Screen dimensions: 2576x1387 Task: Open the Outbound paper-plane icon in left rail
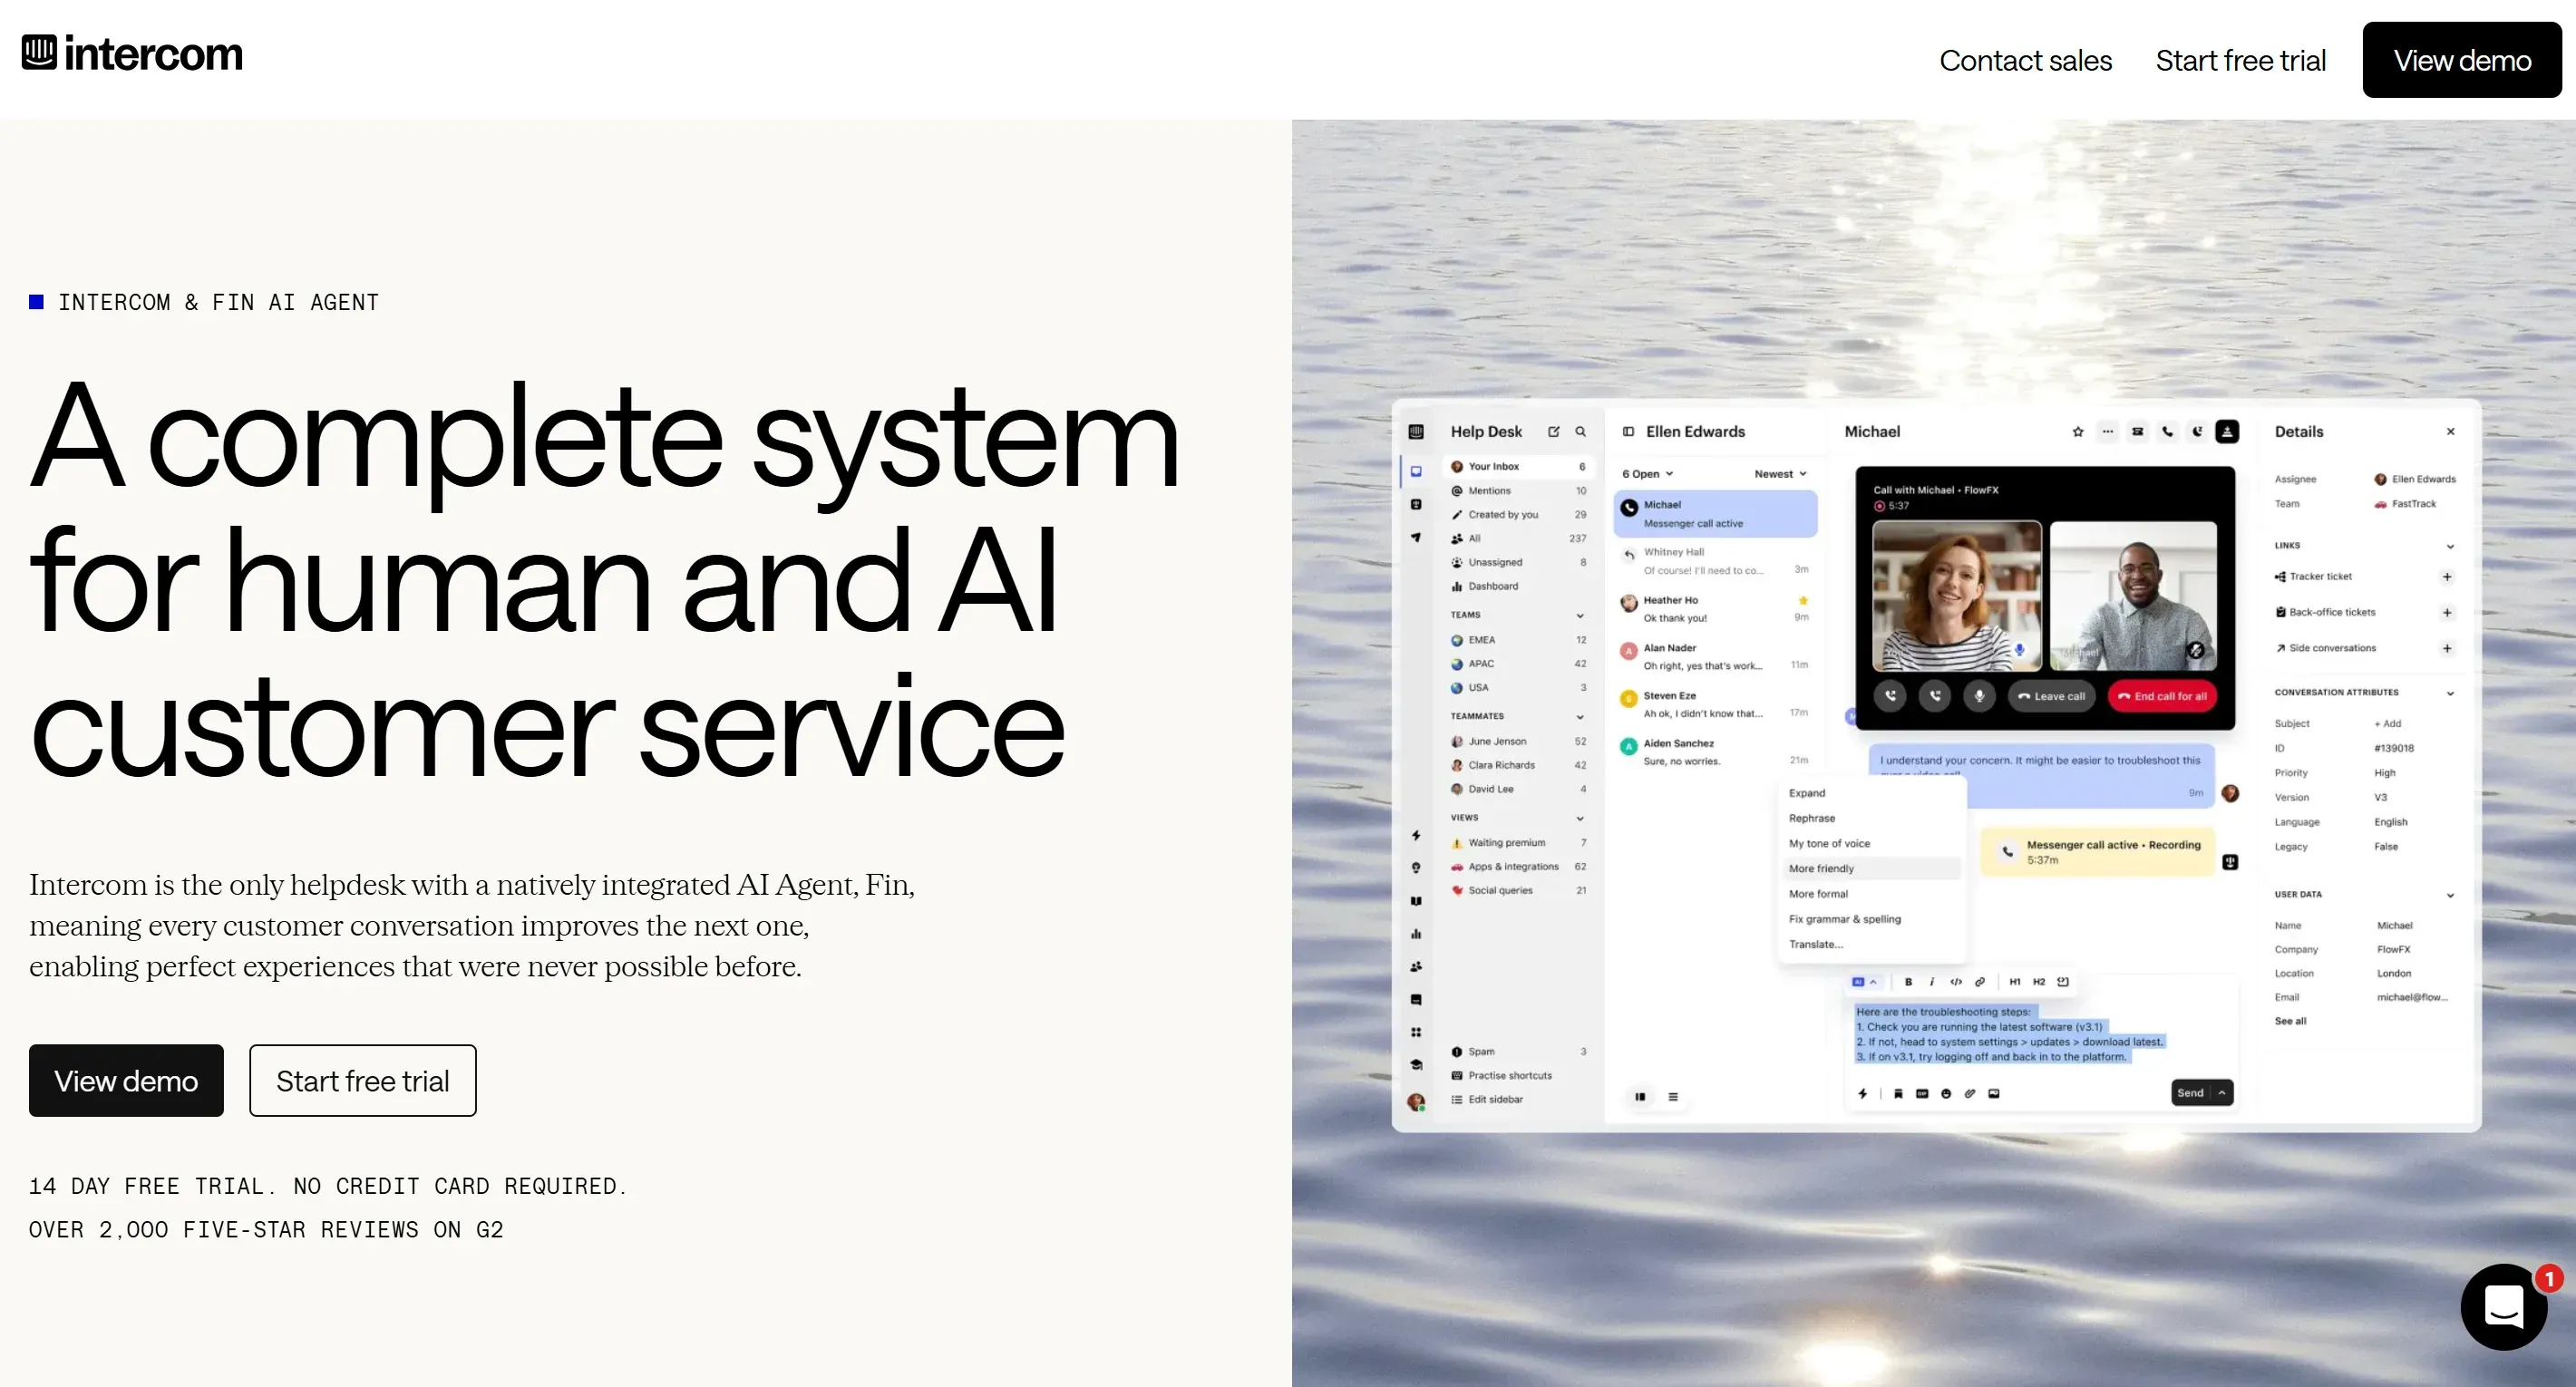pyautogui.click(x=1416, y=538)
